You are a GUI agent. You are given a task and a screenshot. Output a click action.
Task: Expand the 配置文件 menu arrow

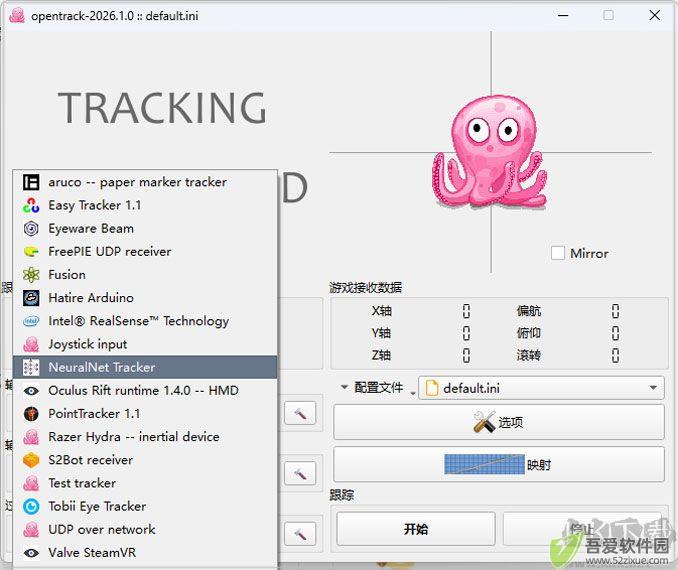344,387
